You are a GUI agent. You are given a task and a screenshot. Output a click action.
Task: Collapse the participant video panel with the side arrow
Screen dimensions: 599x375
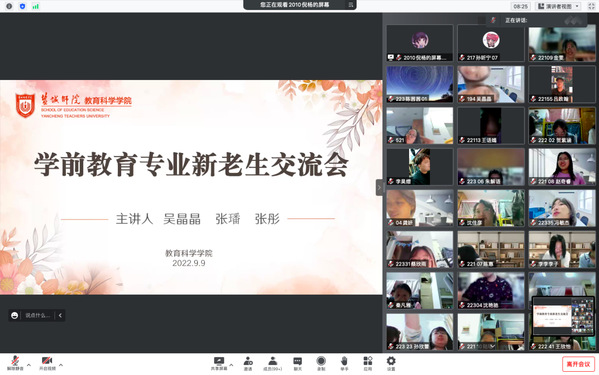(379, 188)
